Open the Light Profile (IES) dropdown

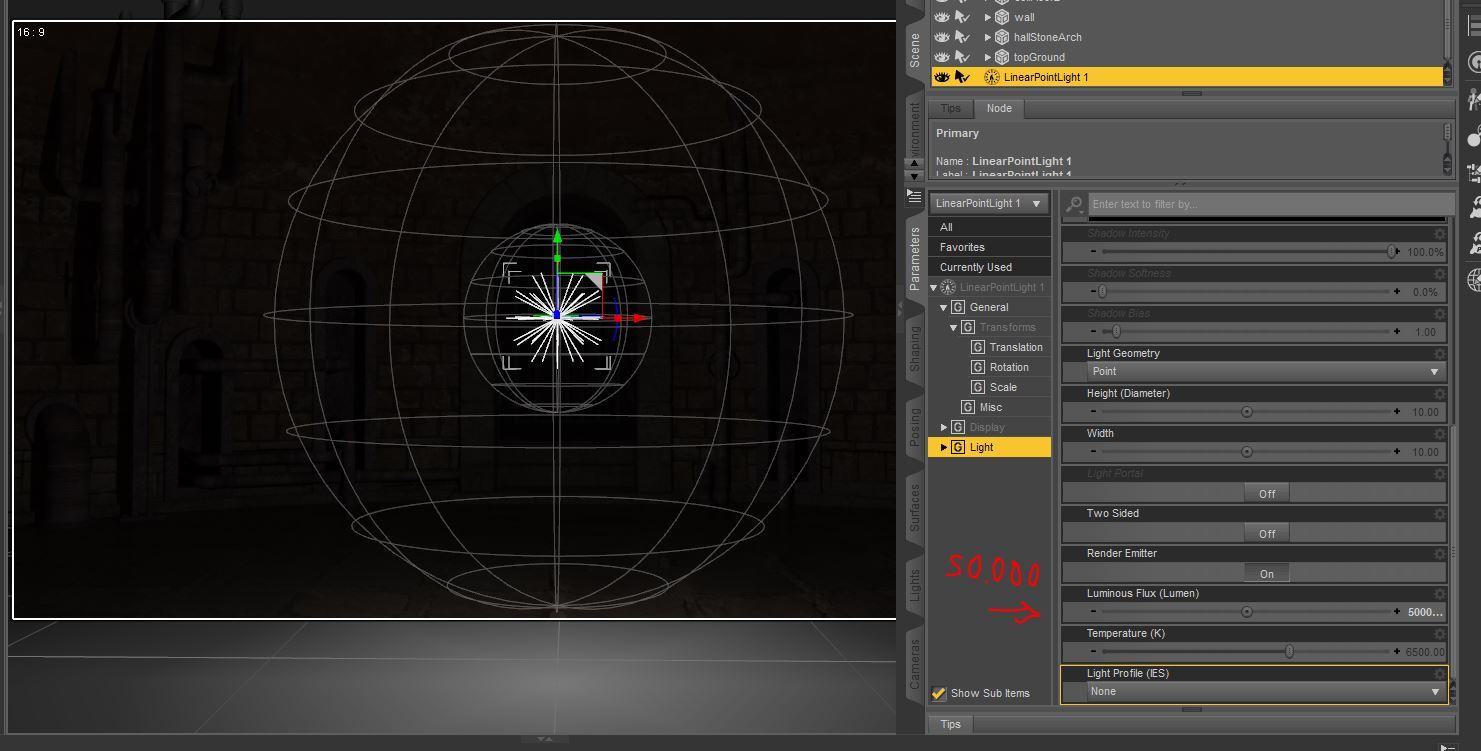(1266, 692)
